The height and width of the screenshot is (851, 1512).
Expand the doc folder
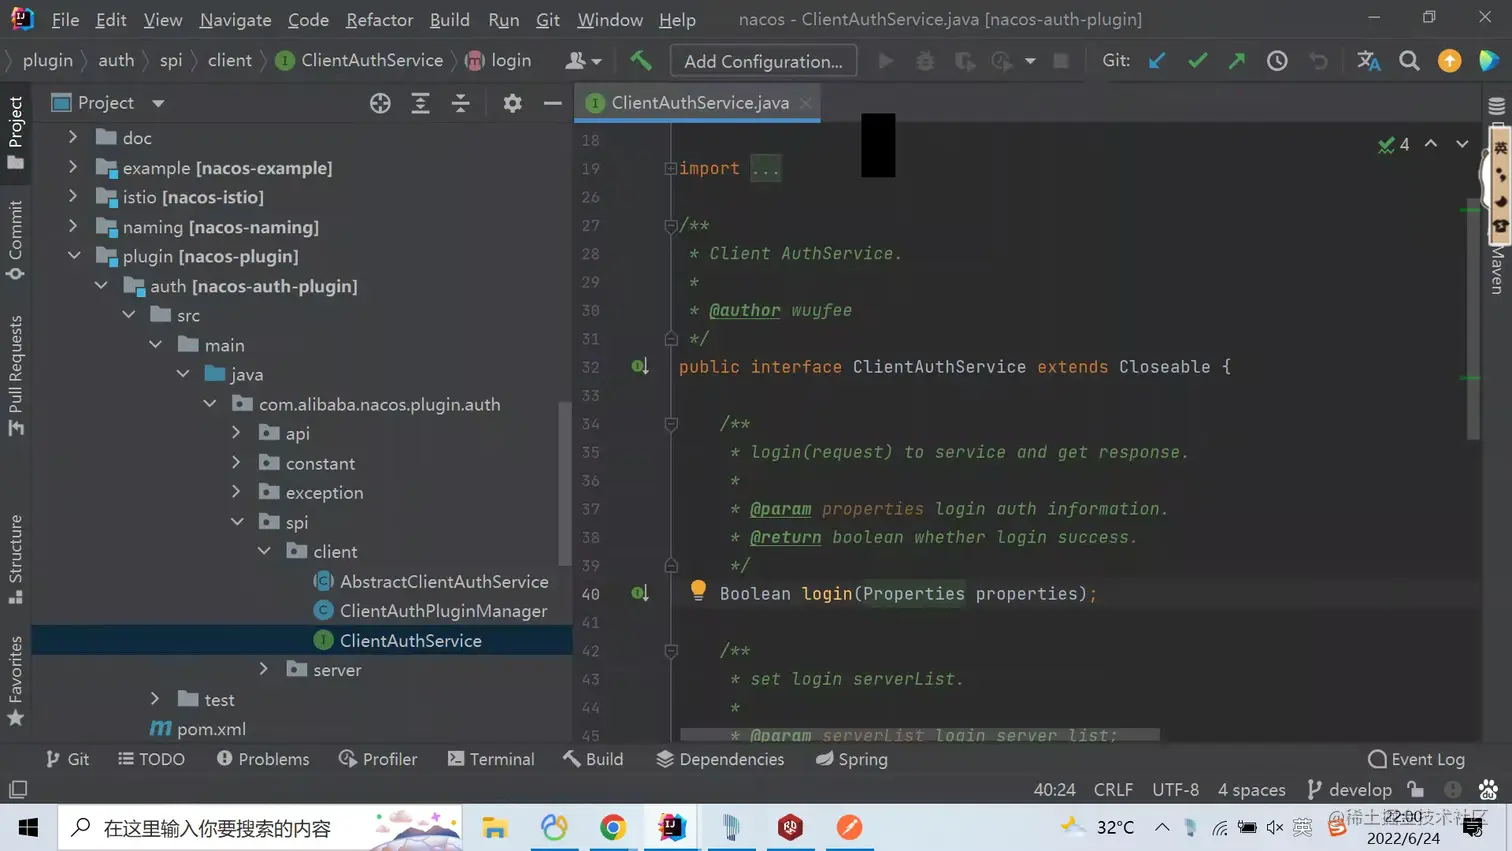click(x=73, y=137)
